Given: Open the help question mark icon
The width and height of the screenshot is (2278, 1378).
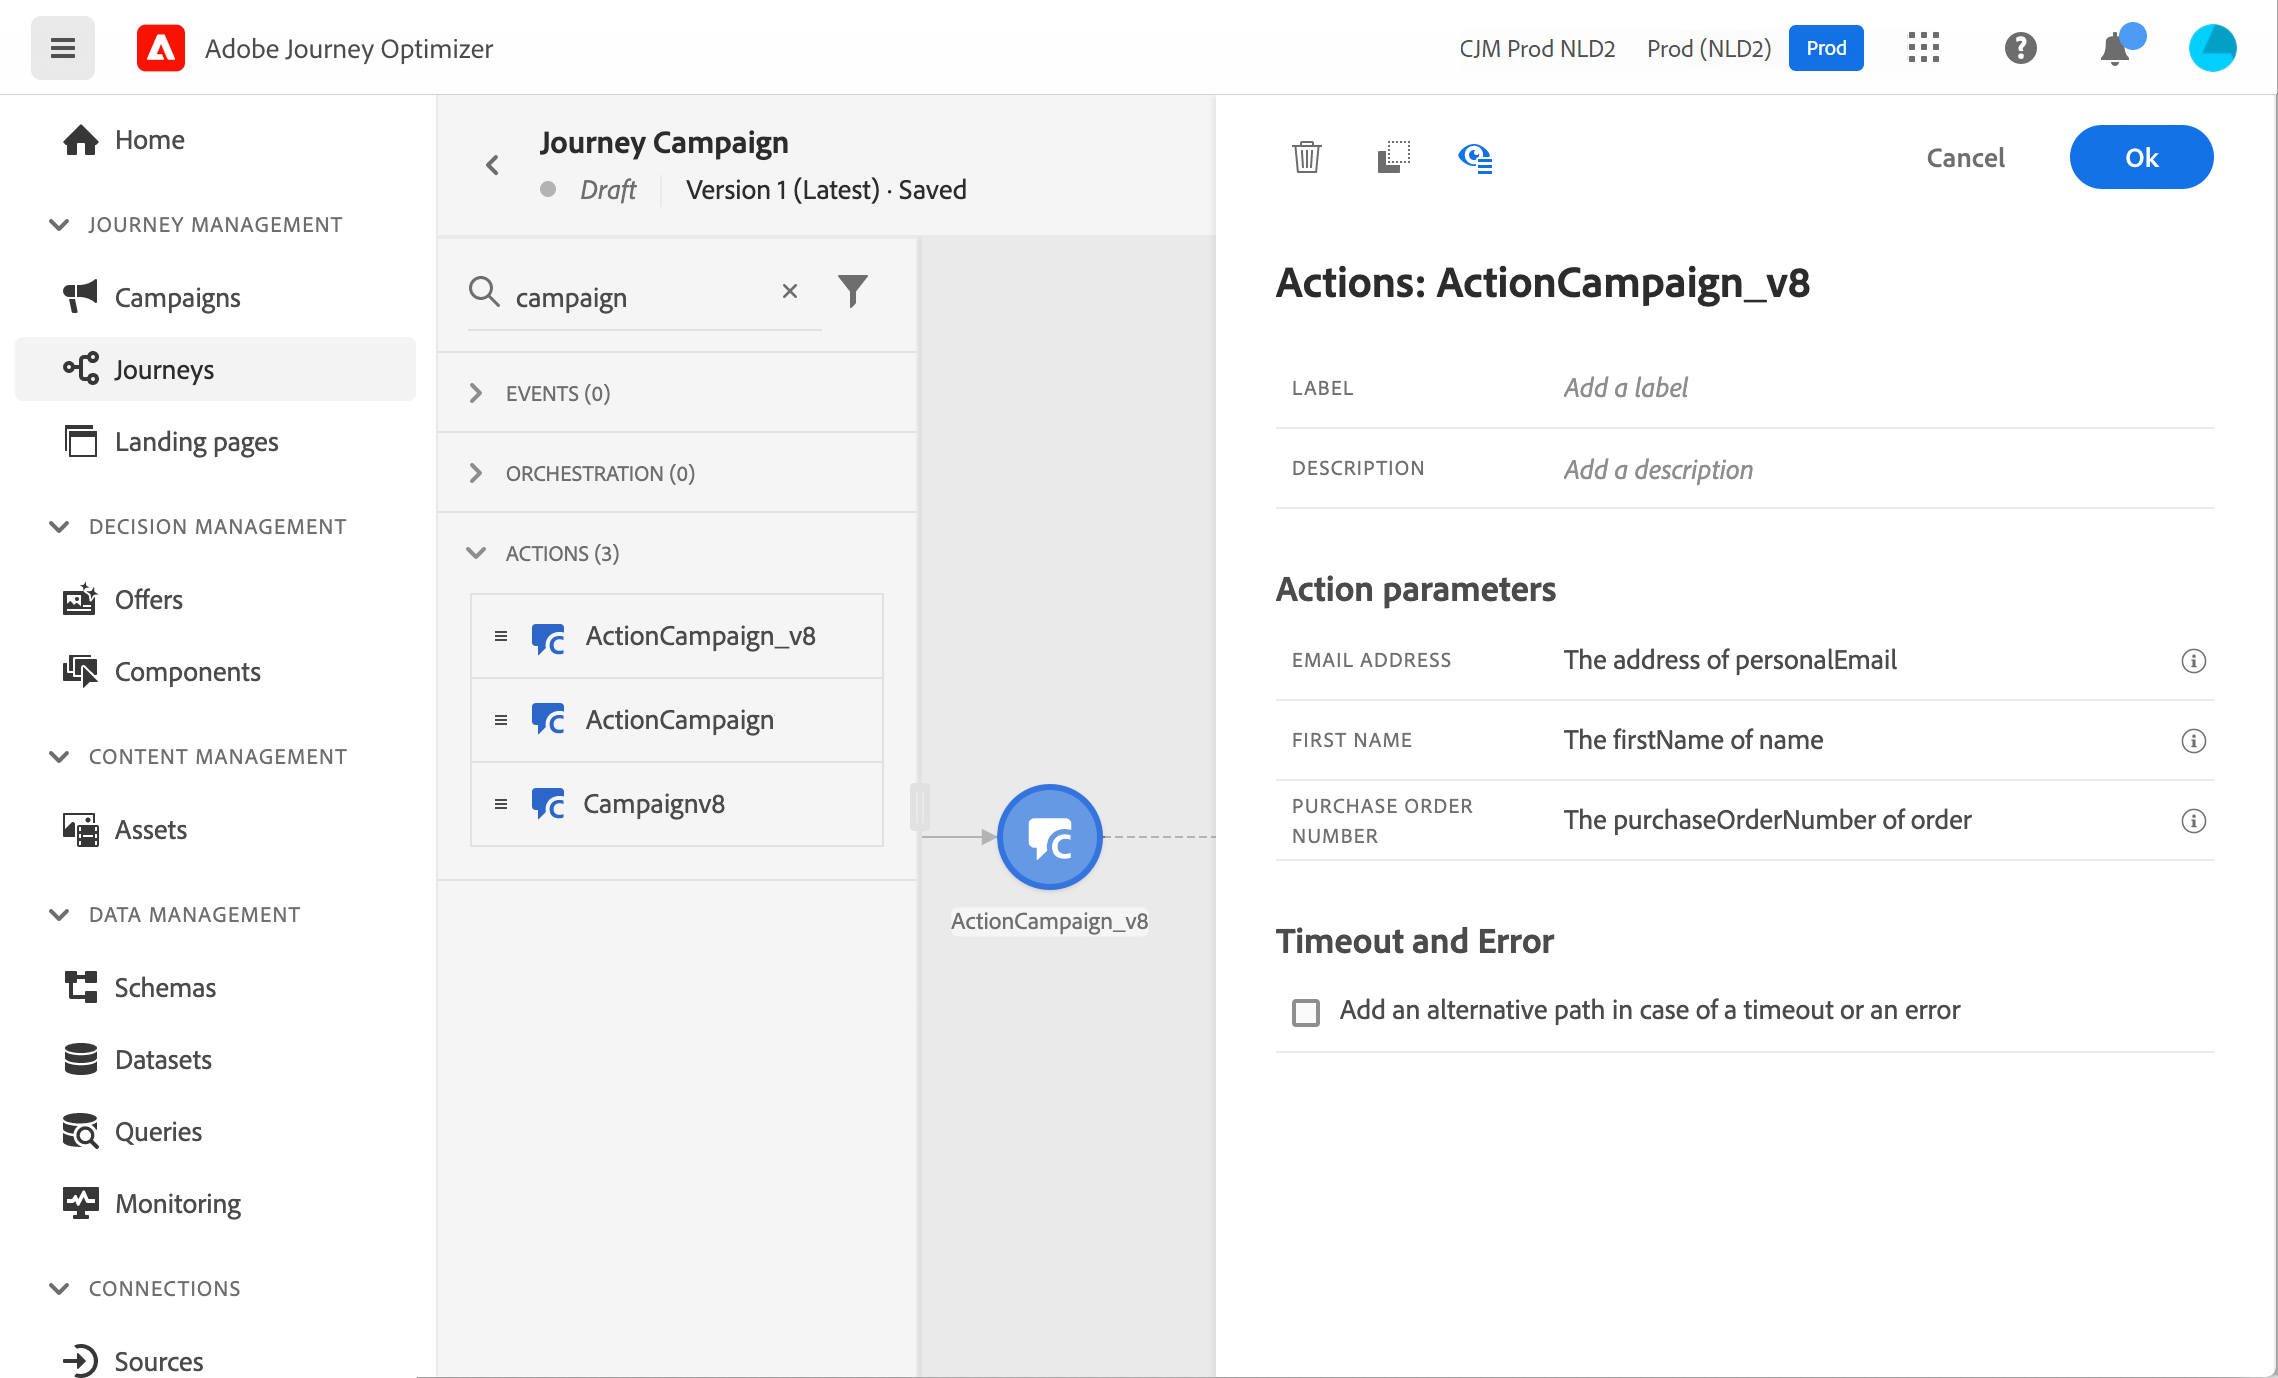Looking at the screenshot, I should [2020, 48].
